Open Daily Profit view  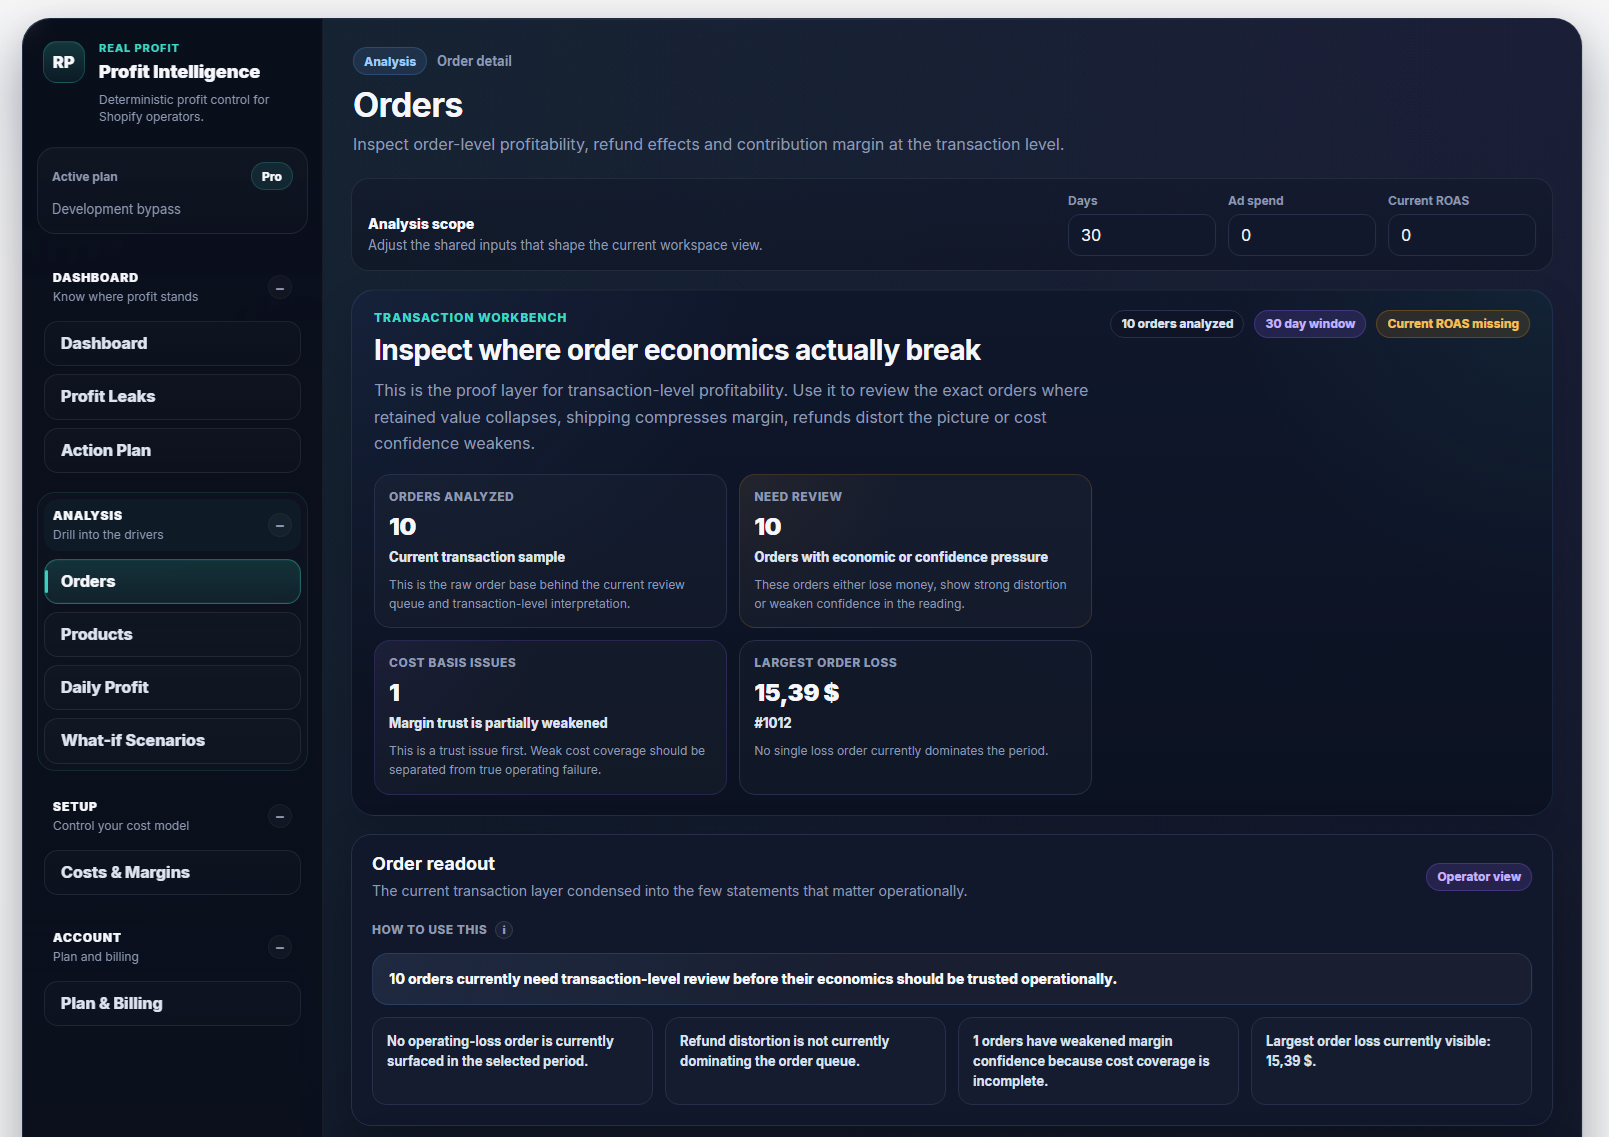coord(172,688)
